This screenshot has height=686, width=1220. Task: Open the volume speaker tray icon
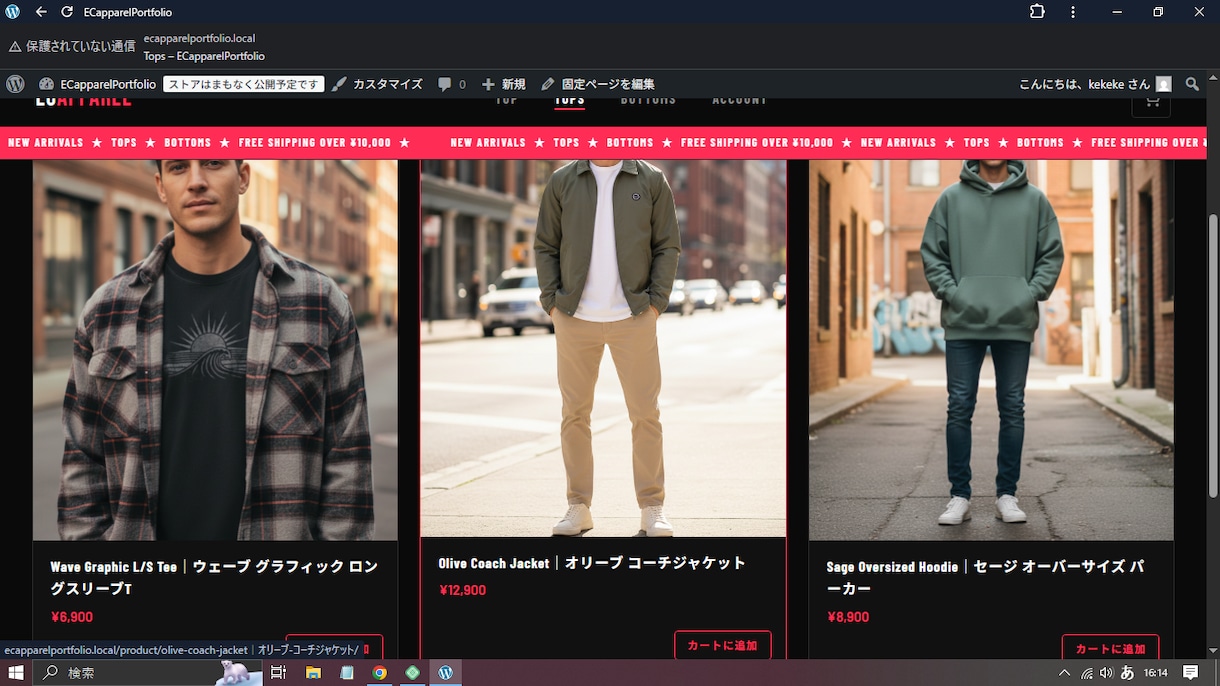click(x=1107, y=673)
